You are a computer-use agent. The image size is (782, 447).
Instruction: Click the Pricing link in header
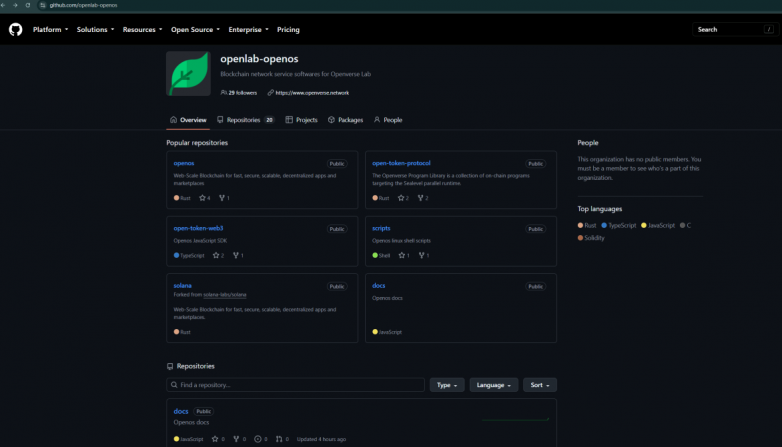(x=288, y=29)
